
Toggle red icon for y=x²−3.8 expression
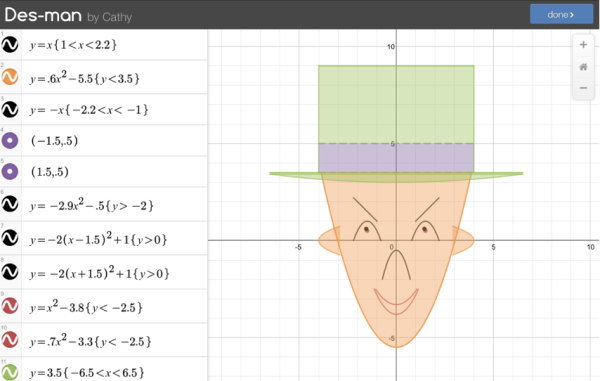coord(10,306)
